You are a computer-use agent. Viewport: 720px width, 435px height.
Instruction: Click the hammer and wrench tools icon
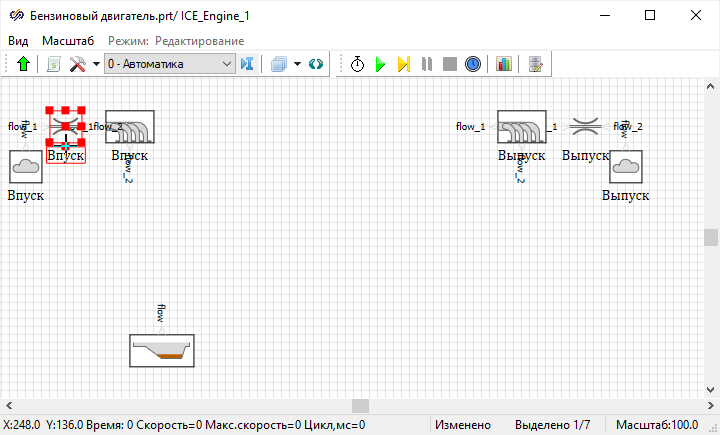[78, 64]
